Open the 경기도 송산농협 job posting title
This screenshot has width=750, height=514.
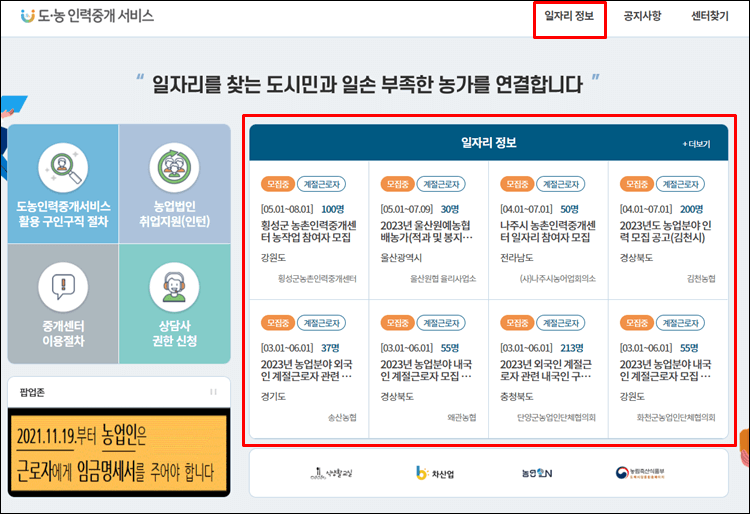click(307, 370)
